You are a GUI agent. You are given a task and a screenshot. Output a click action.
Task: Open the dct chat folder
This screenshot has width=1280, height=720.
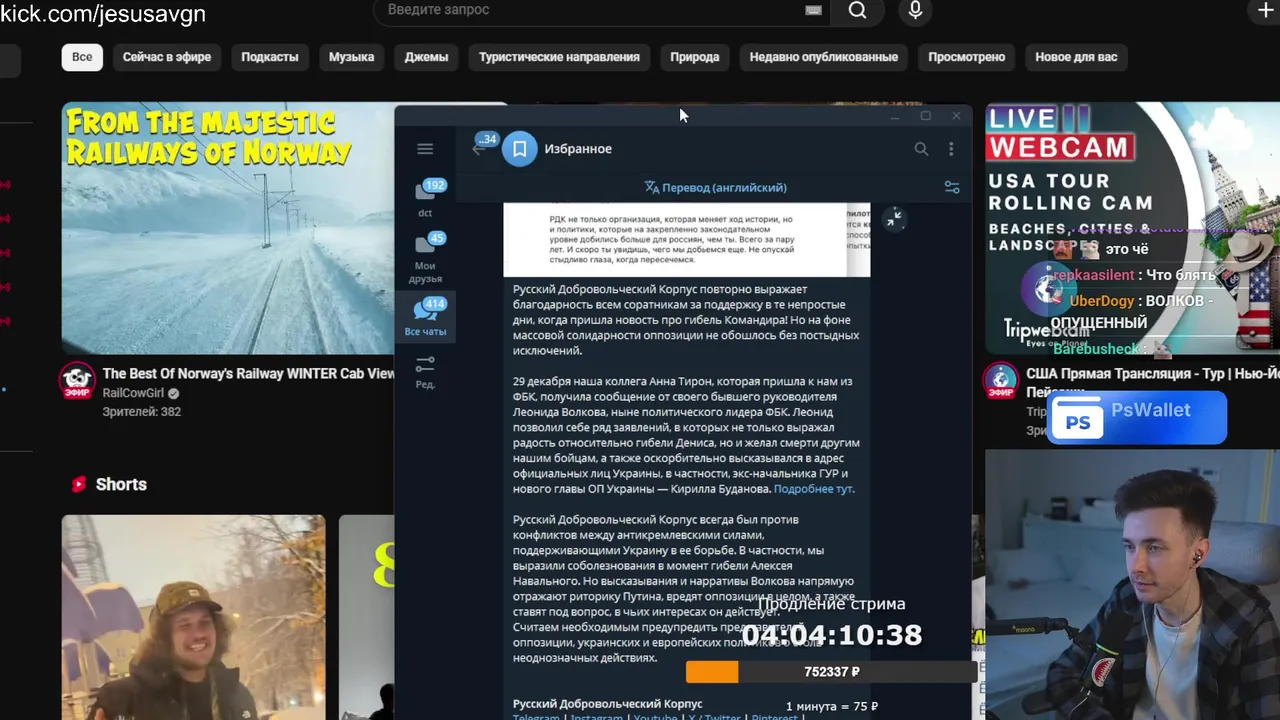425,198
